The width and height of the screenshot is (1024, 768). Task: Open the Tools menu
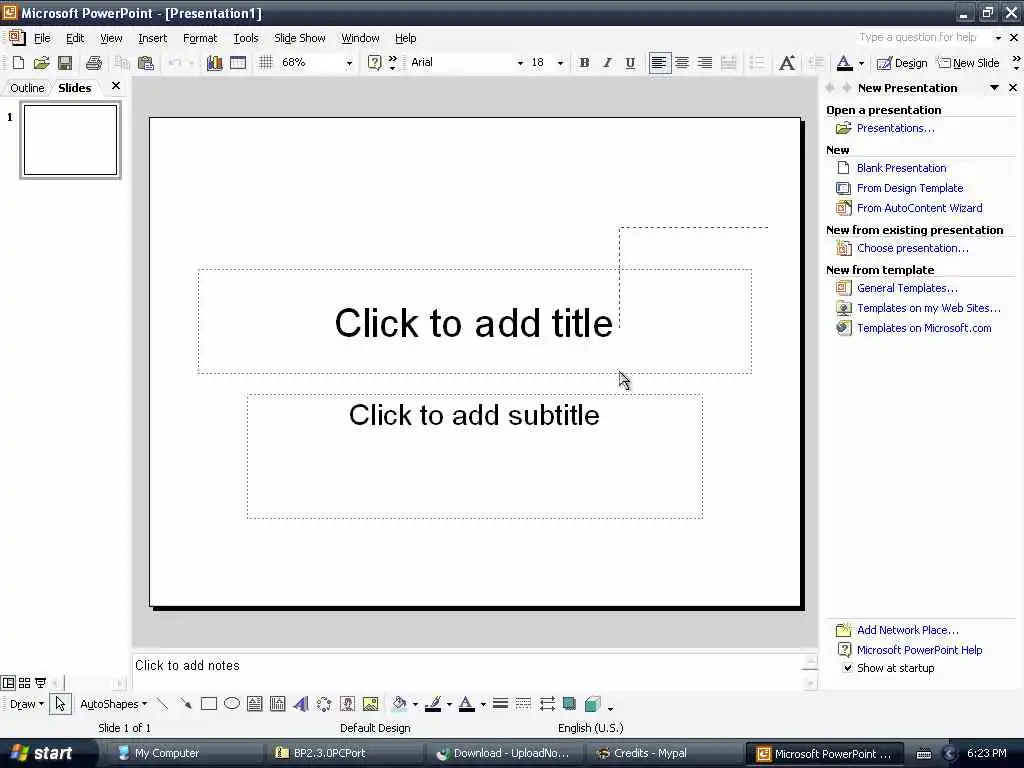246,38
